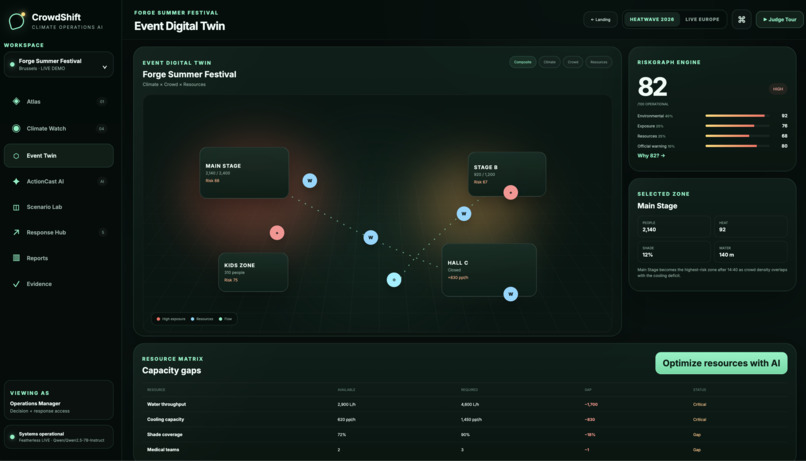Click the red exposure marker above Kids Zone
This screenshot has width=806, height=461.
(x=277, y=233)
